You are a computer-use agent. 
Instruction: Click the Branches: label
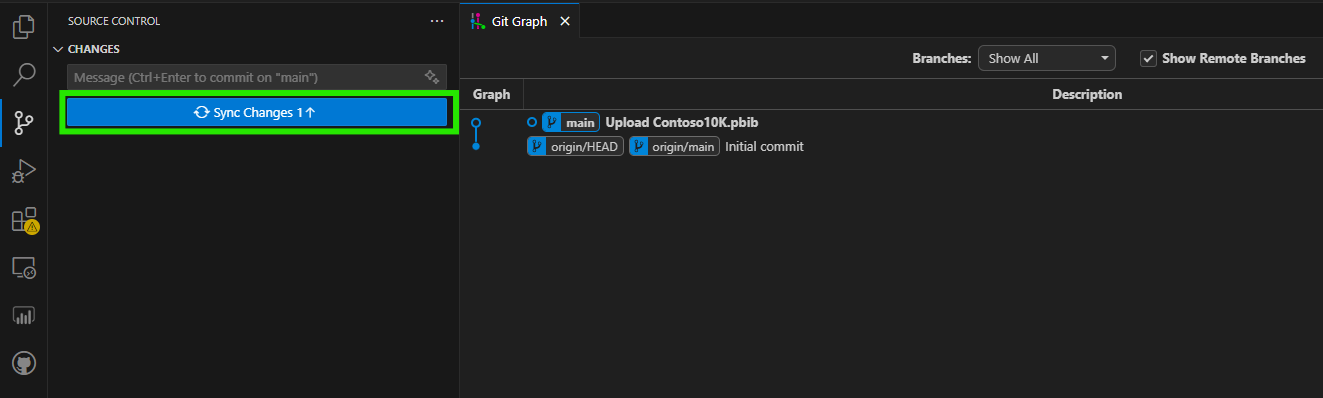(x=942, y=58)
